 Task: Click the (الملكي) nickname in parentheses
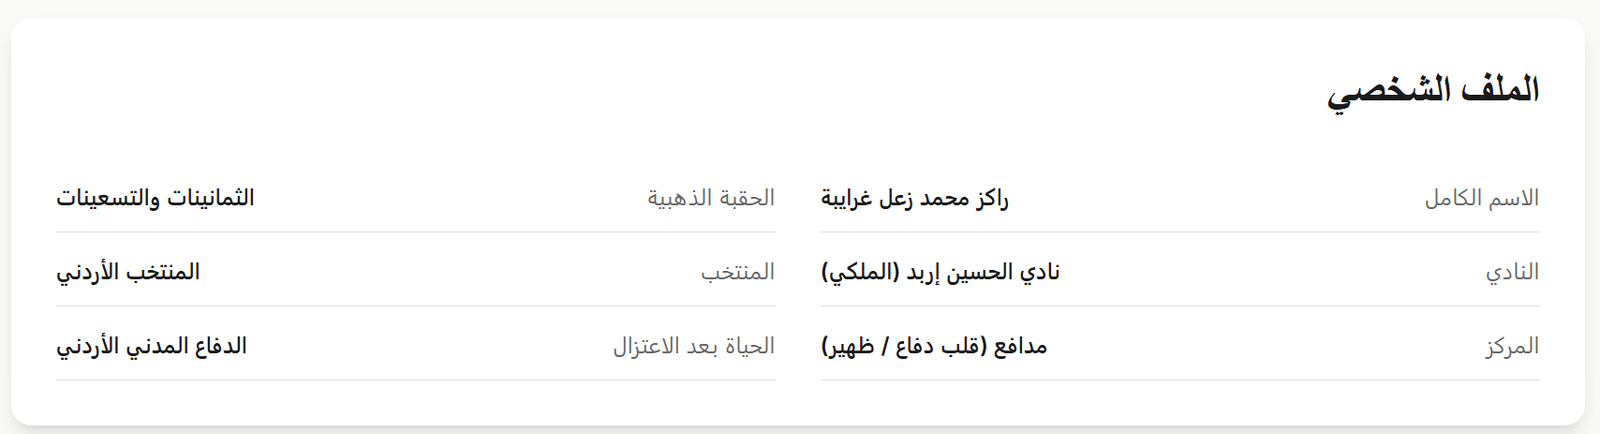click(861, 272)
